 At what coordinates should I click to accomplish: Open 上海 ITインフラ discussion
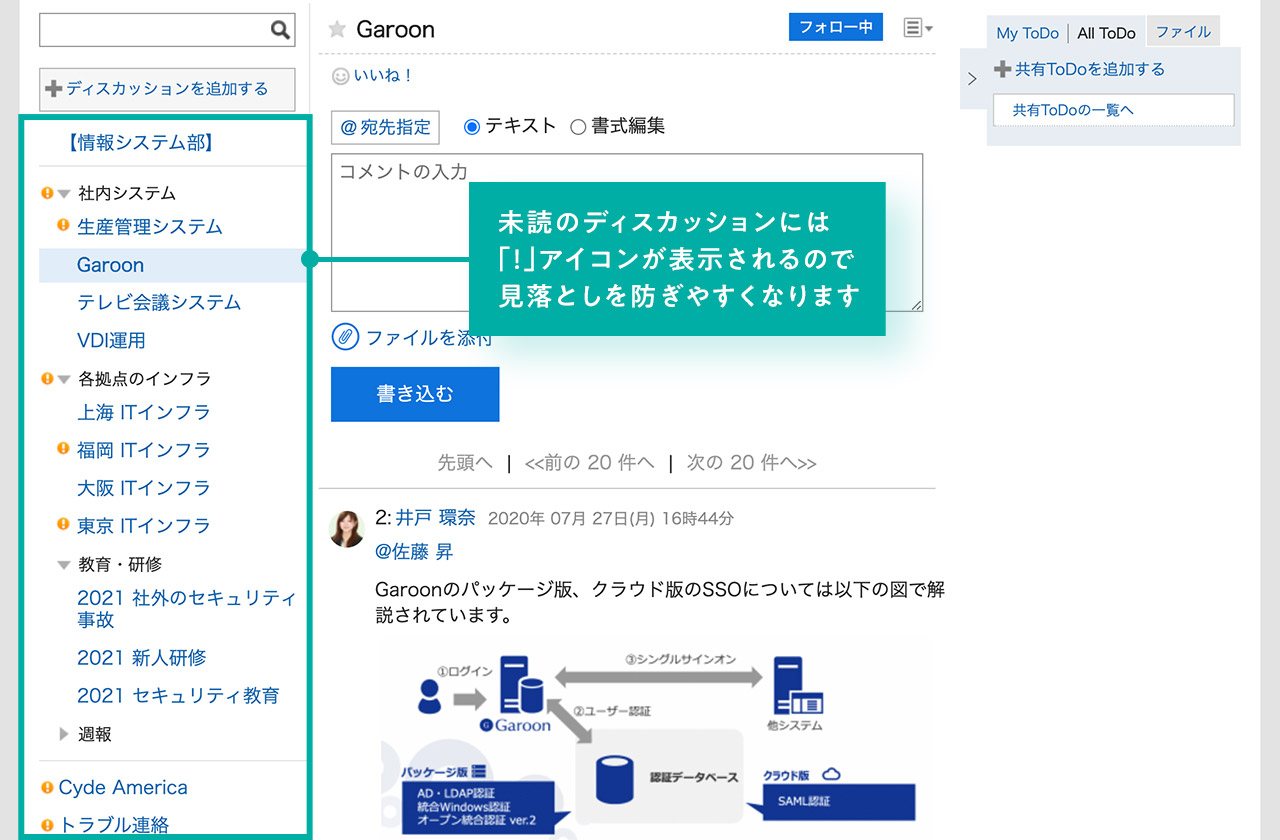144,412
